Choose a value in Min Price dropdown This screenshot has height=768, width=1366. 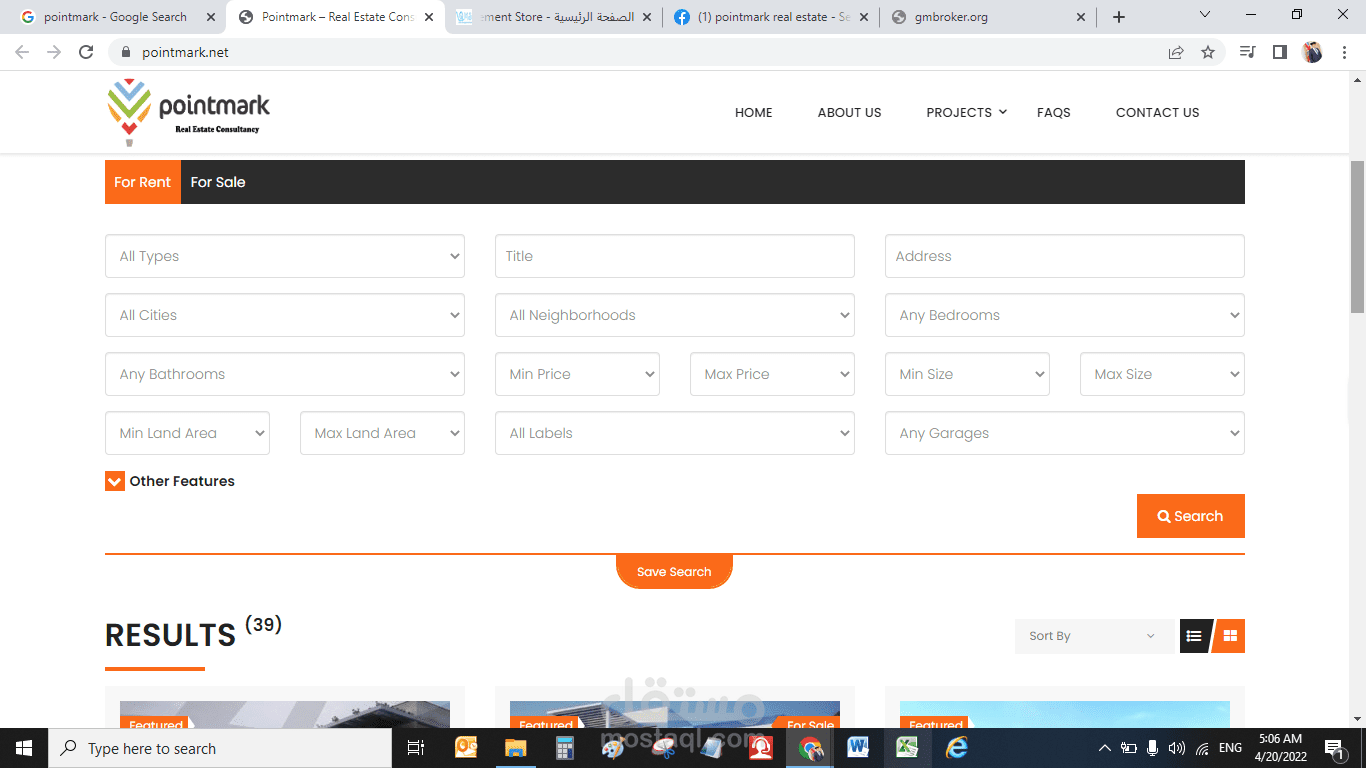tap(577, 374)
